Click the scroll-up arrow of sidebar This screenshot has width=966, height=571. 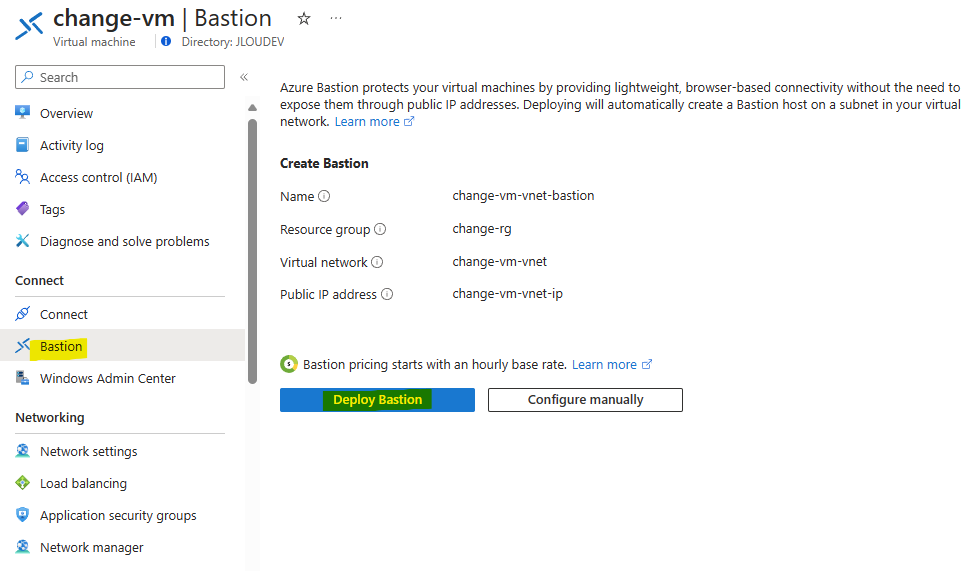253,108
